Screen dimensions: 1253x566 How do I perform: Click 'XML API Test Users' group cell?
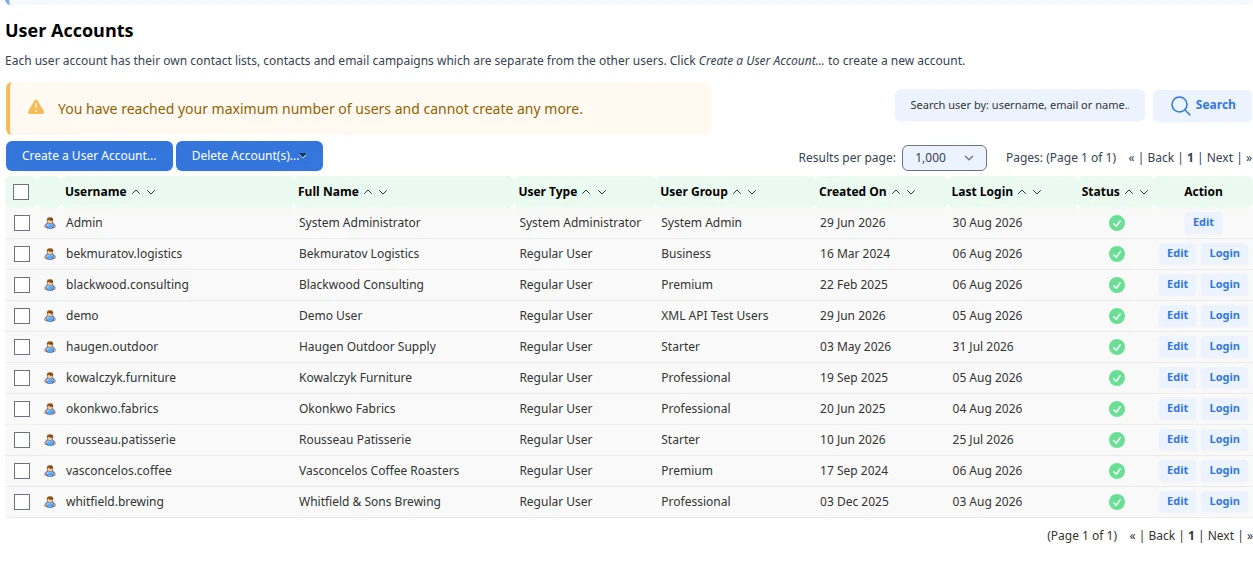(715, 316)
